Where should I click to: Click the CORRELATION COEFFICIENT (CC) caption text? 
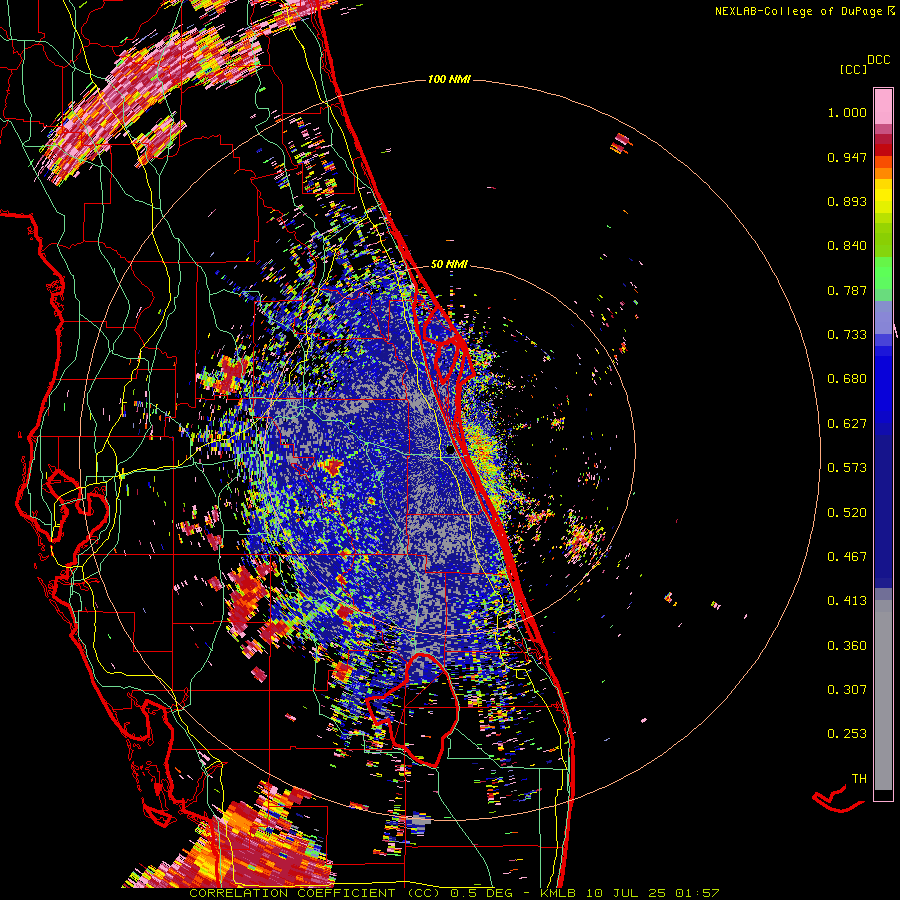(x=315, y=893)
